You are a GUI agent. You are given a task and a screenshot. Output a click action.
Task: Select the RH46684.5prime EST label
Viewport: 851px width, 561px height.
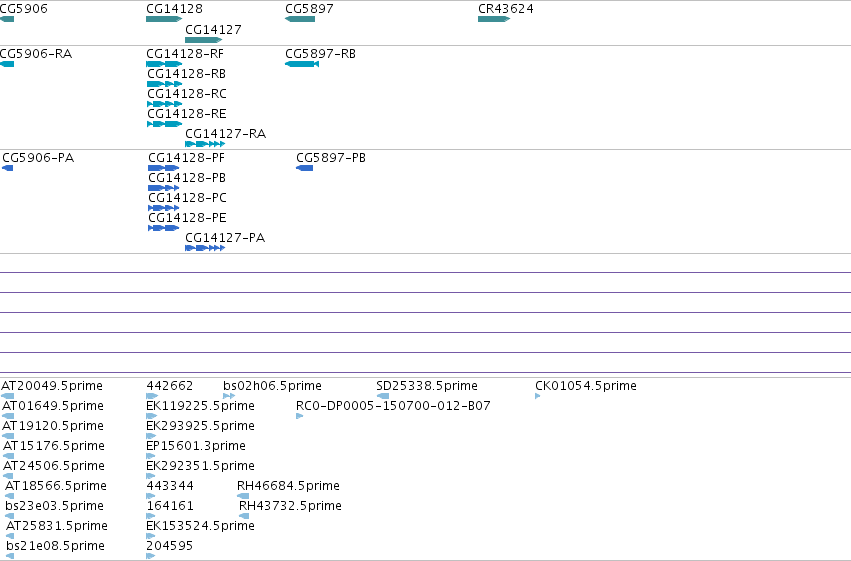tap(288, 486)
